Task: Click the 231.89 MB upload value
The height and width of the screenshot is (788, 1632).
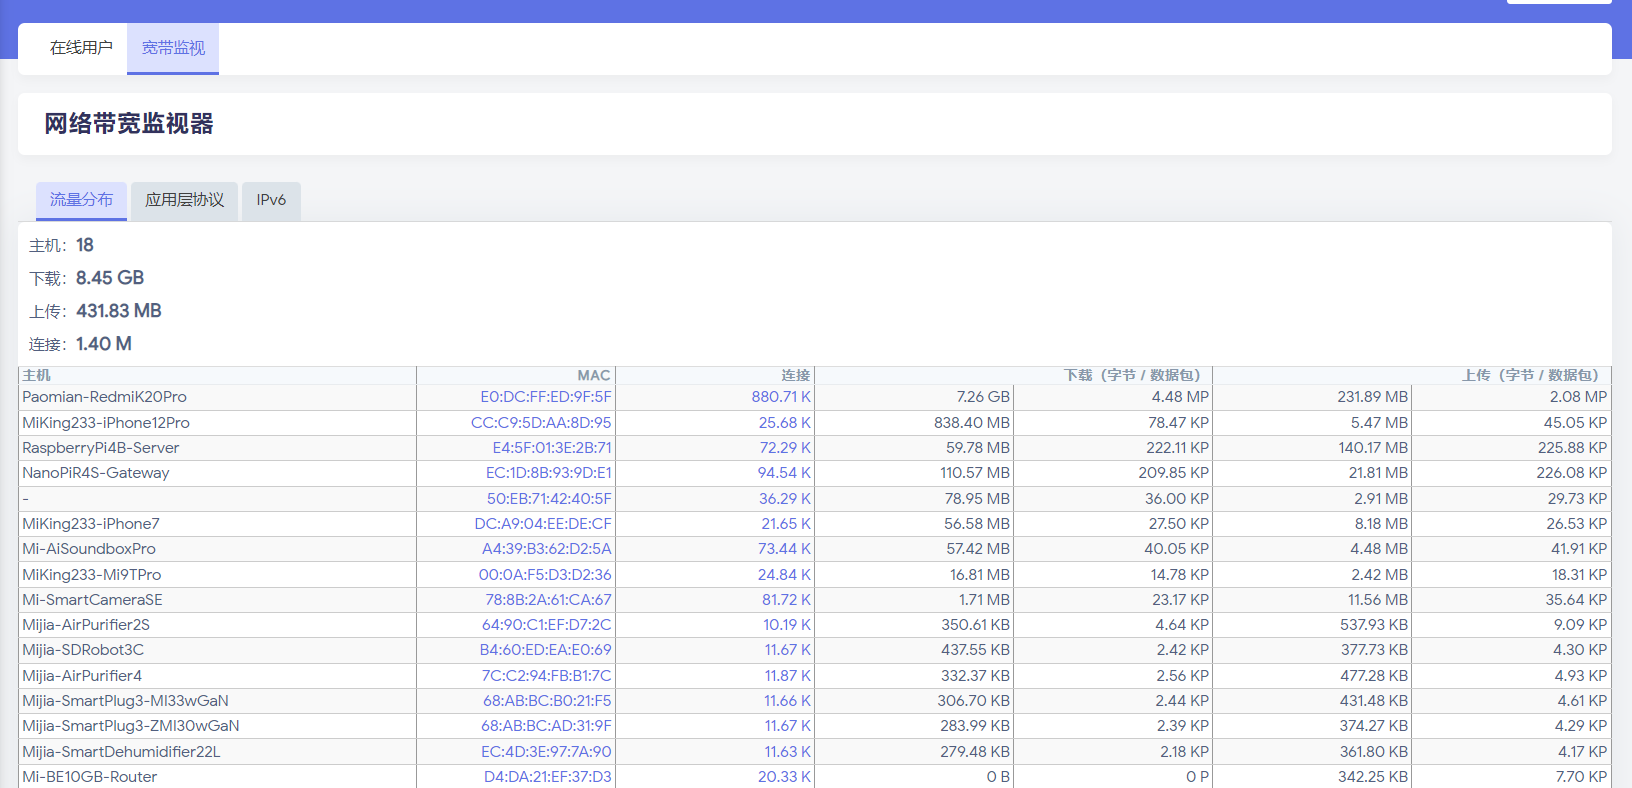Action: click(1372, 397)
